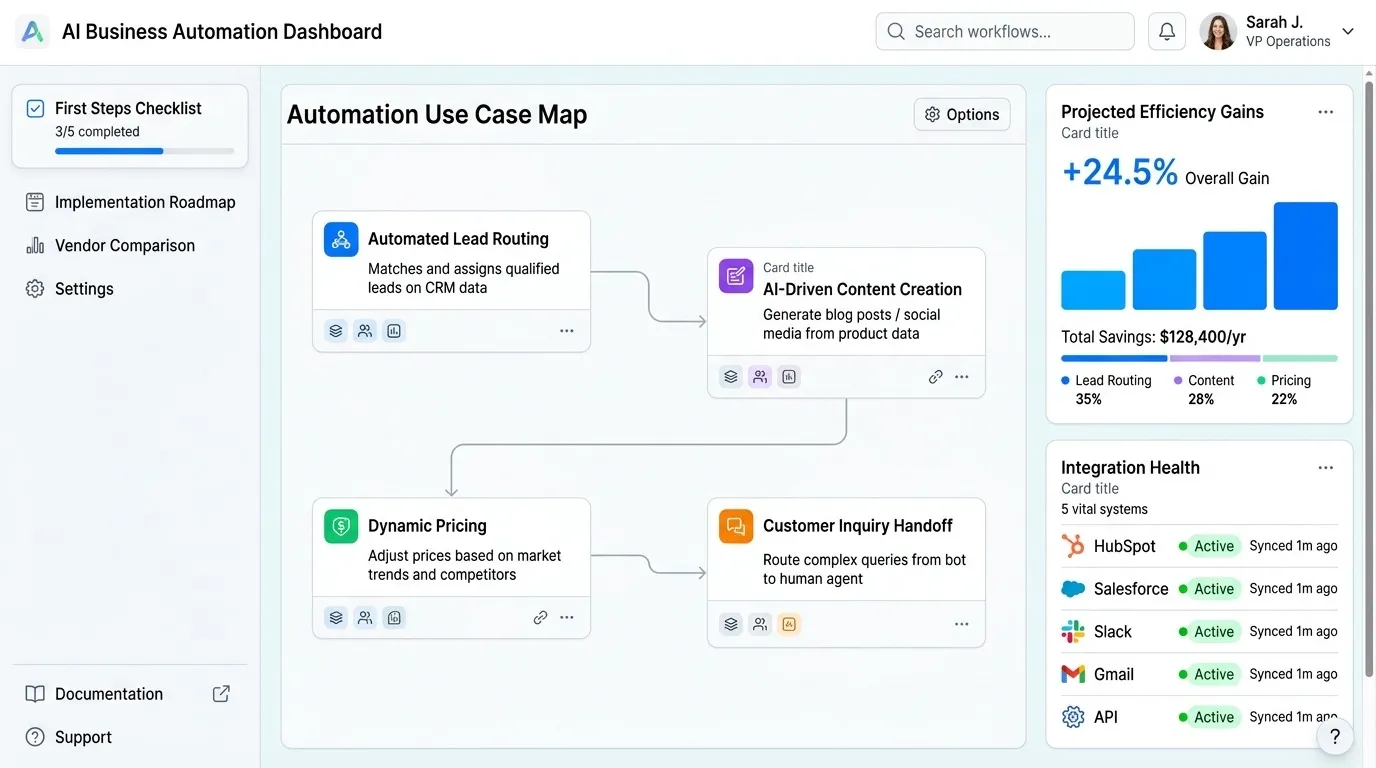The width and height of the screenshot is (1376, 768).
Task: Click layers icon on Customer Inquiry Handoff card
Action: (x=731, y=624)
